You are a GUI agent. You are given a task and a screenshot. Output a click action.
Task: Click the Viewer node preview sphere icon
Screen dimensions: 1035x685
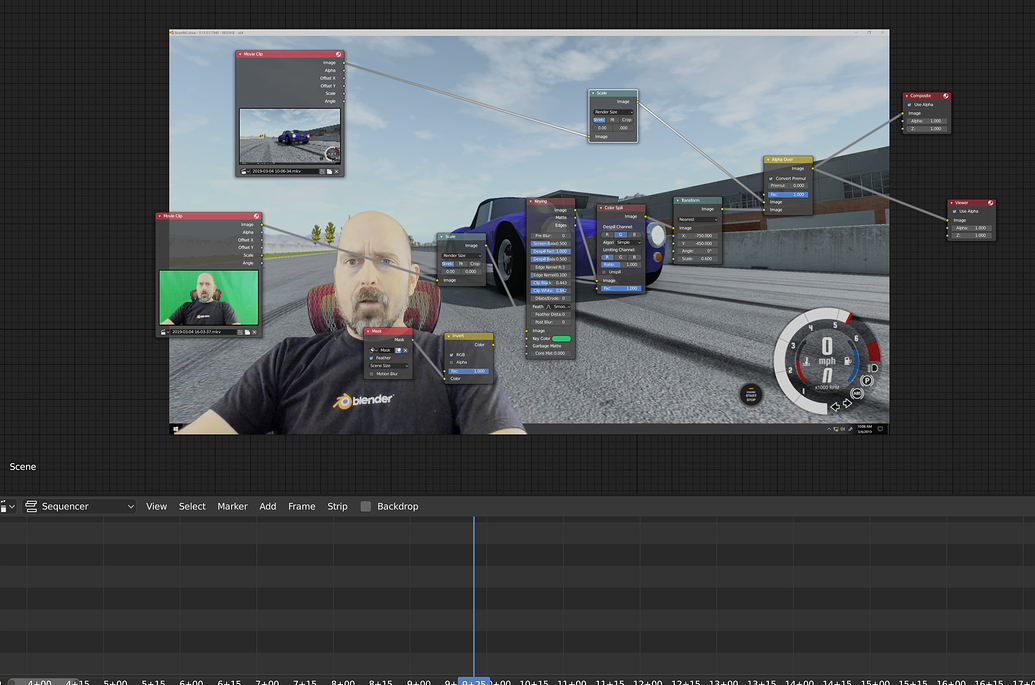click(991, 203)
